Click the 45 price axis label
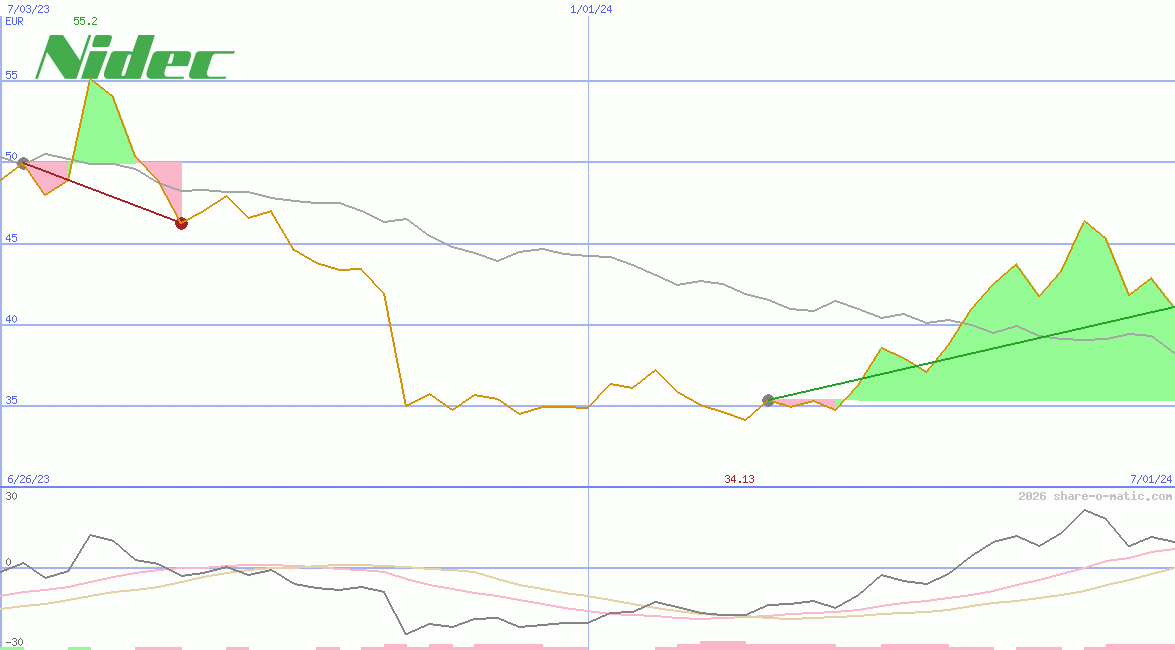The height and width of the screenshot is (650, 1175). pyautogui.click(x=11, y=238)
